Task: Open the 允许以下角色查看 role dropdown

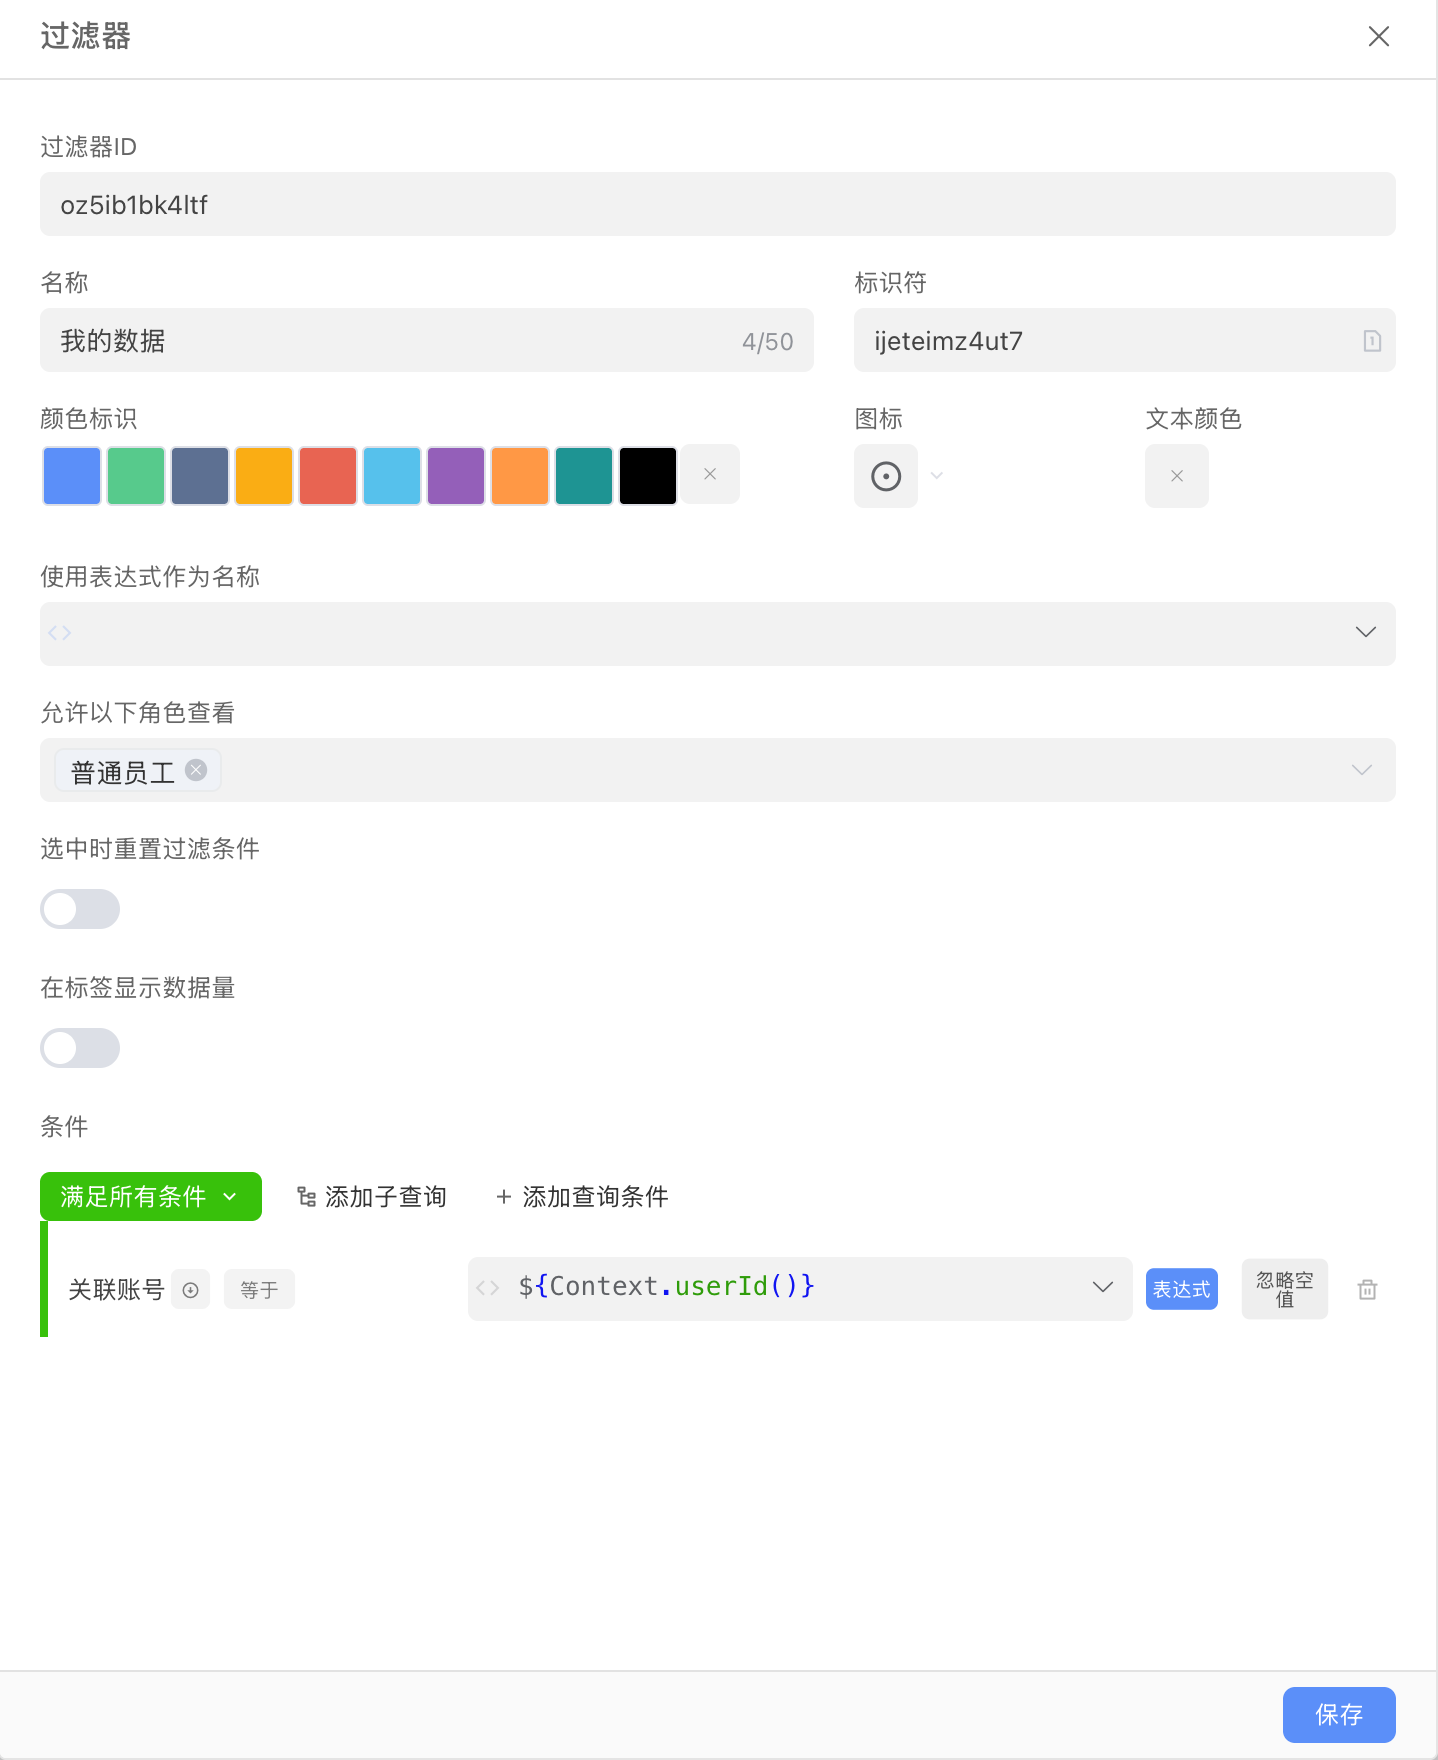Action: point(1361,770)
